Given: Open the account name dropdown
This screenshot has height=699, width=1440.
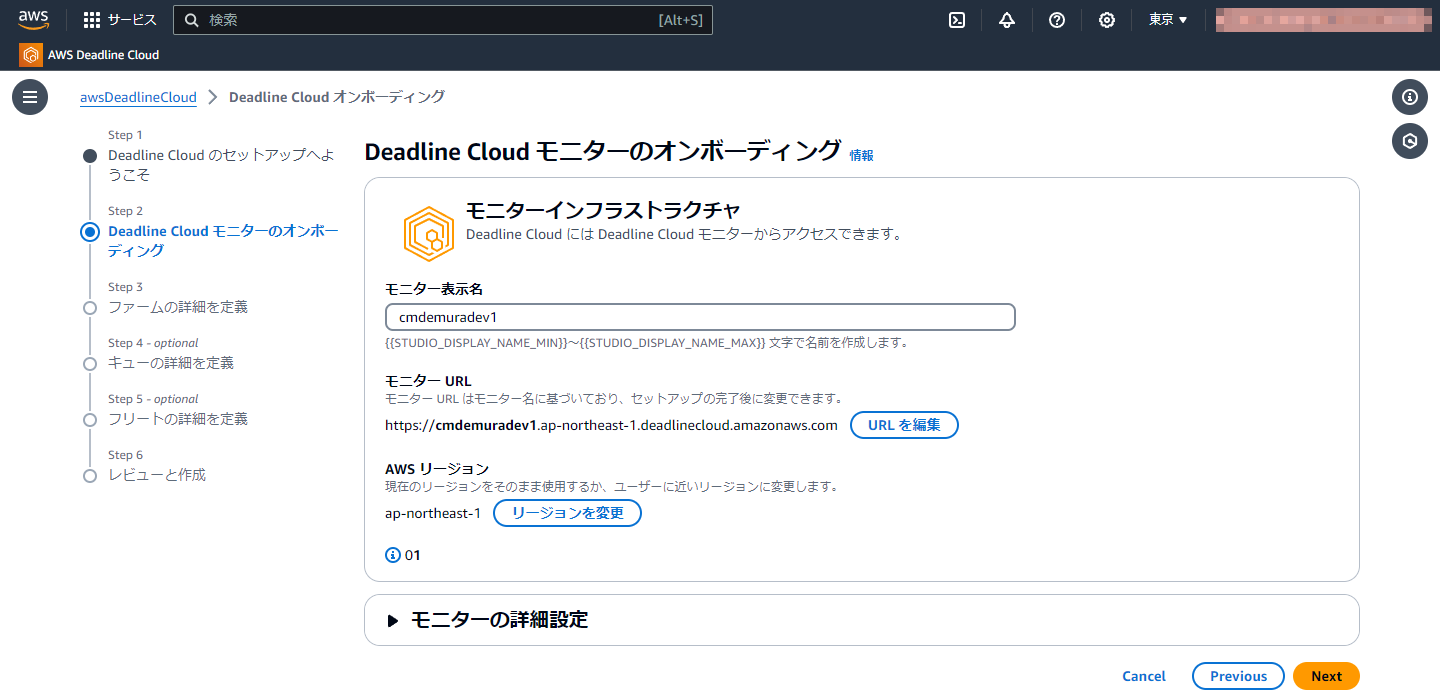Looking at the screenshot, I should coord(1322,19).
